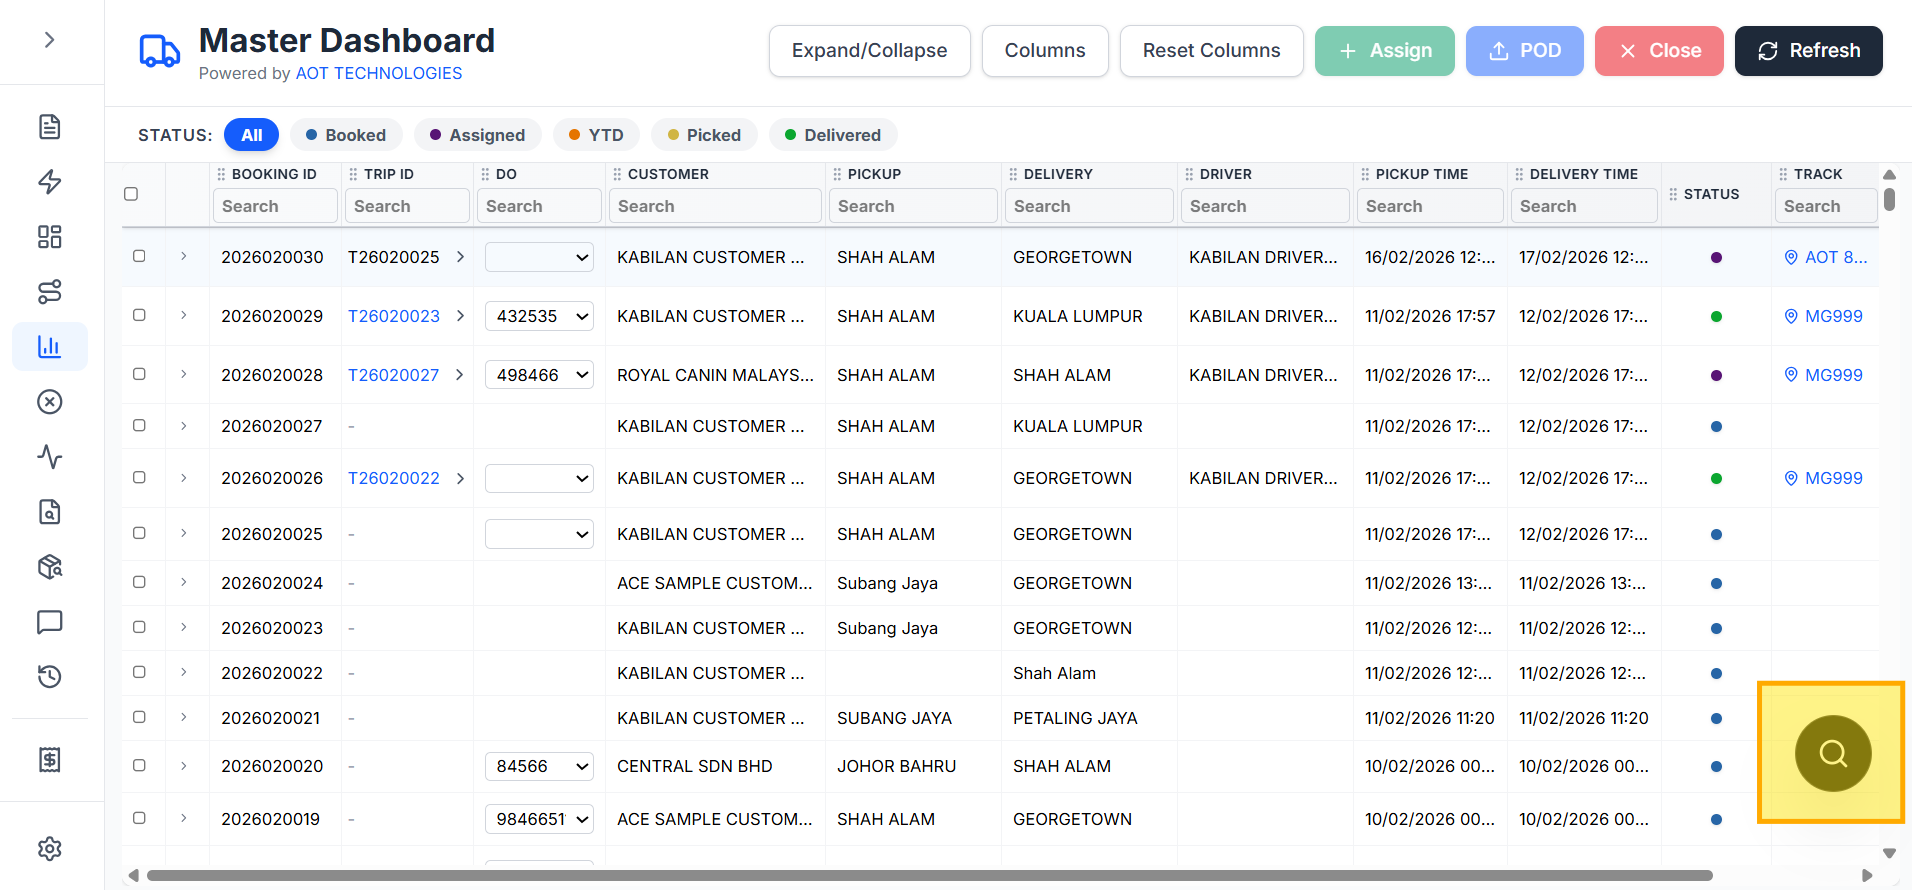Viewport: 1912px width, 890px height.
Task: Click the floating round search button
Action: pos(1833,753)
